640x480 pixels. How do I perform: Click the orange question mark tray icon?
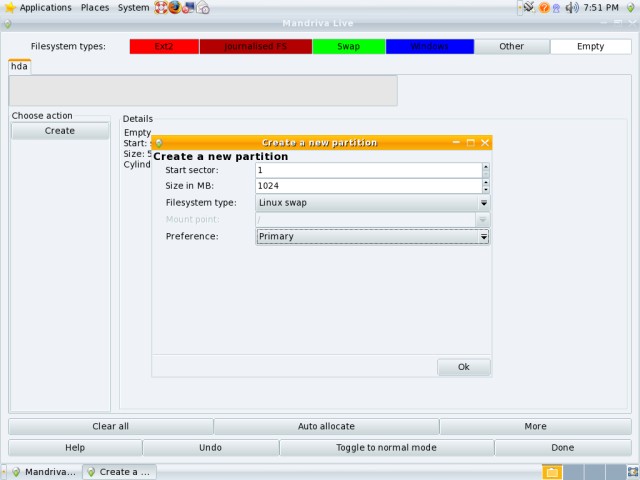[544, 7]
